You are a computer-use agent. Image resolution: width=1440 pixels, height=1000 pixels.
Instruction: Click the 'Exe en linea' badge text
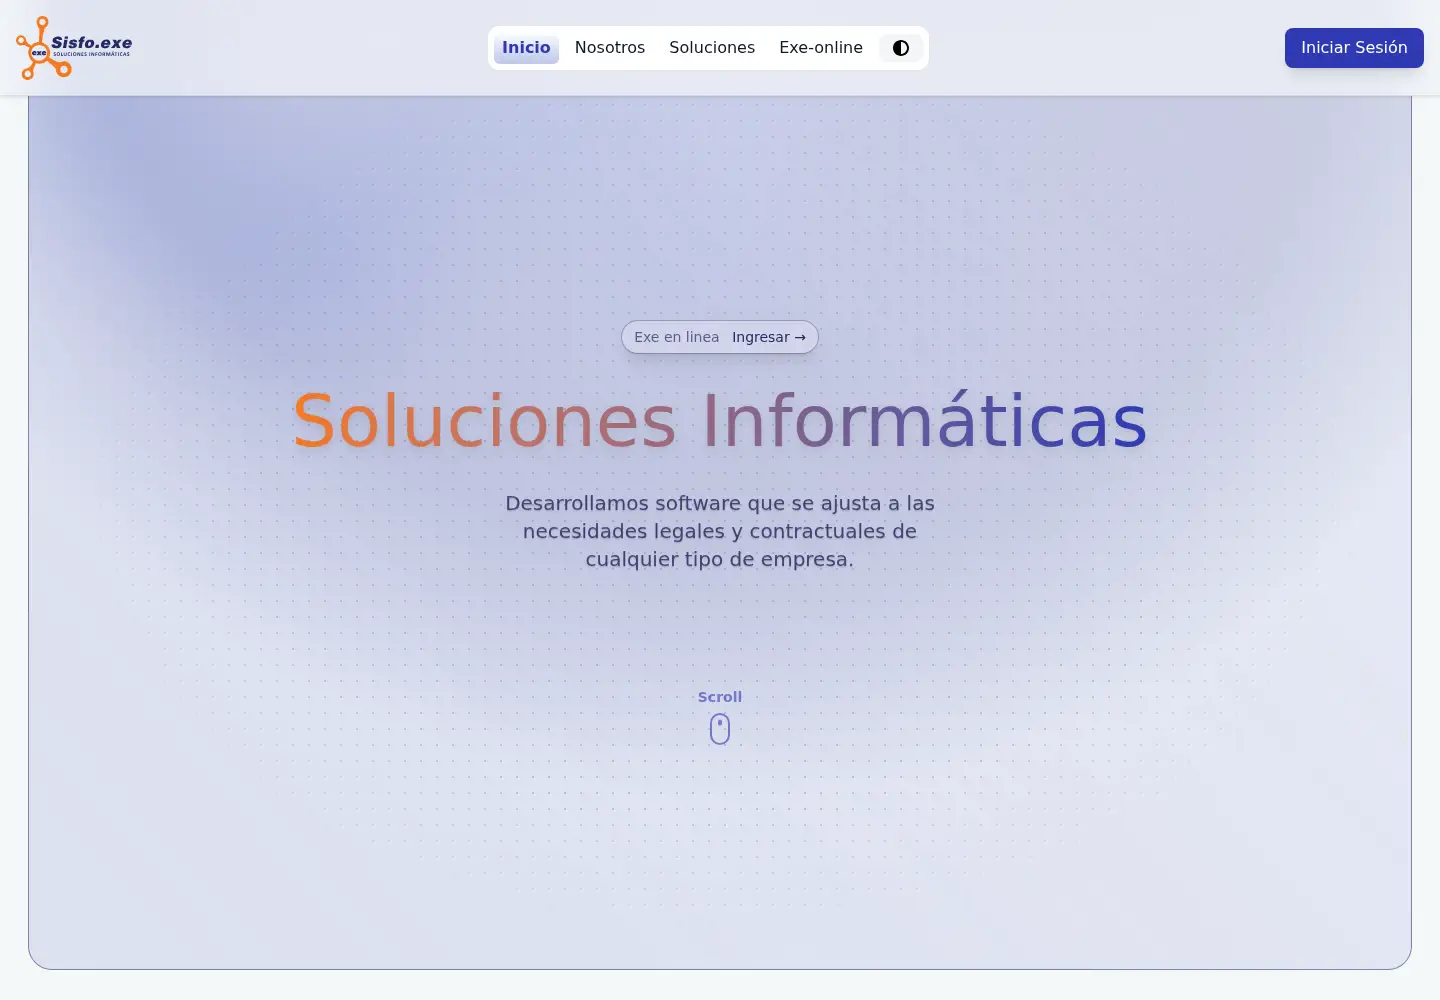pos(677,337)
